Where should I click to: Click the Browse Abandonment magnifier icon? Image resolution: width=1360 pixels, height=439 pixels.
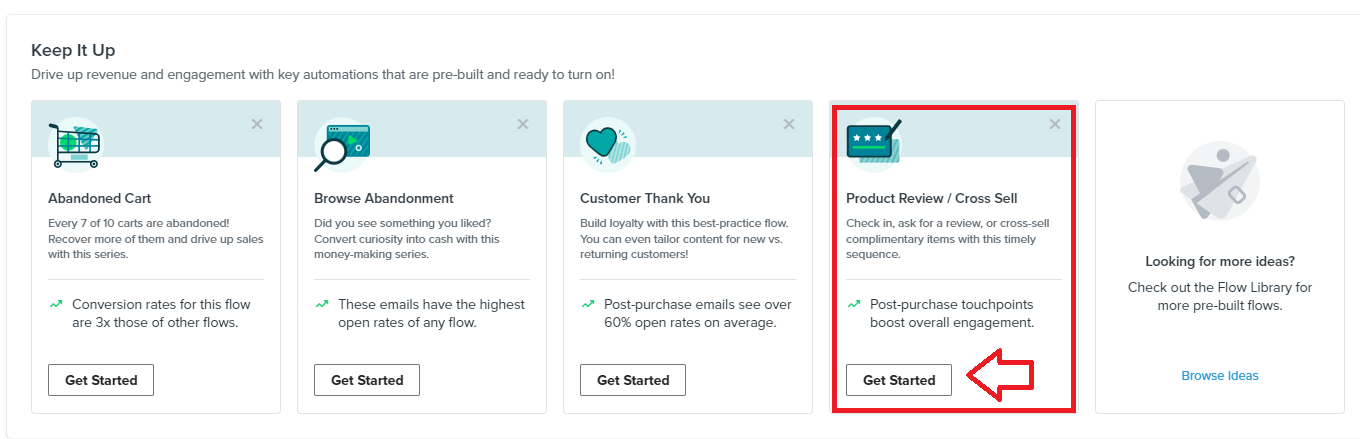pyautogui.click(x=342, y=145)
